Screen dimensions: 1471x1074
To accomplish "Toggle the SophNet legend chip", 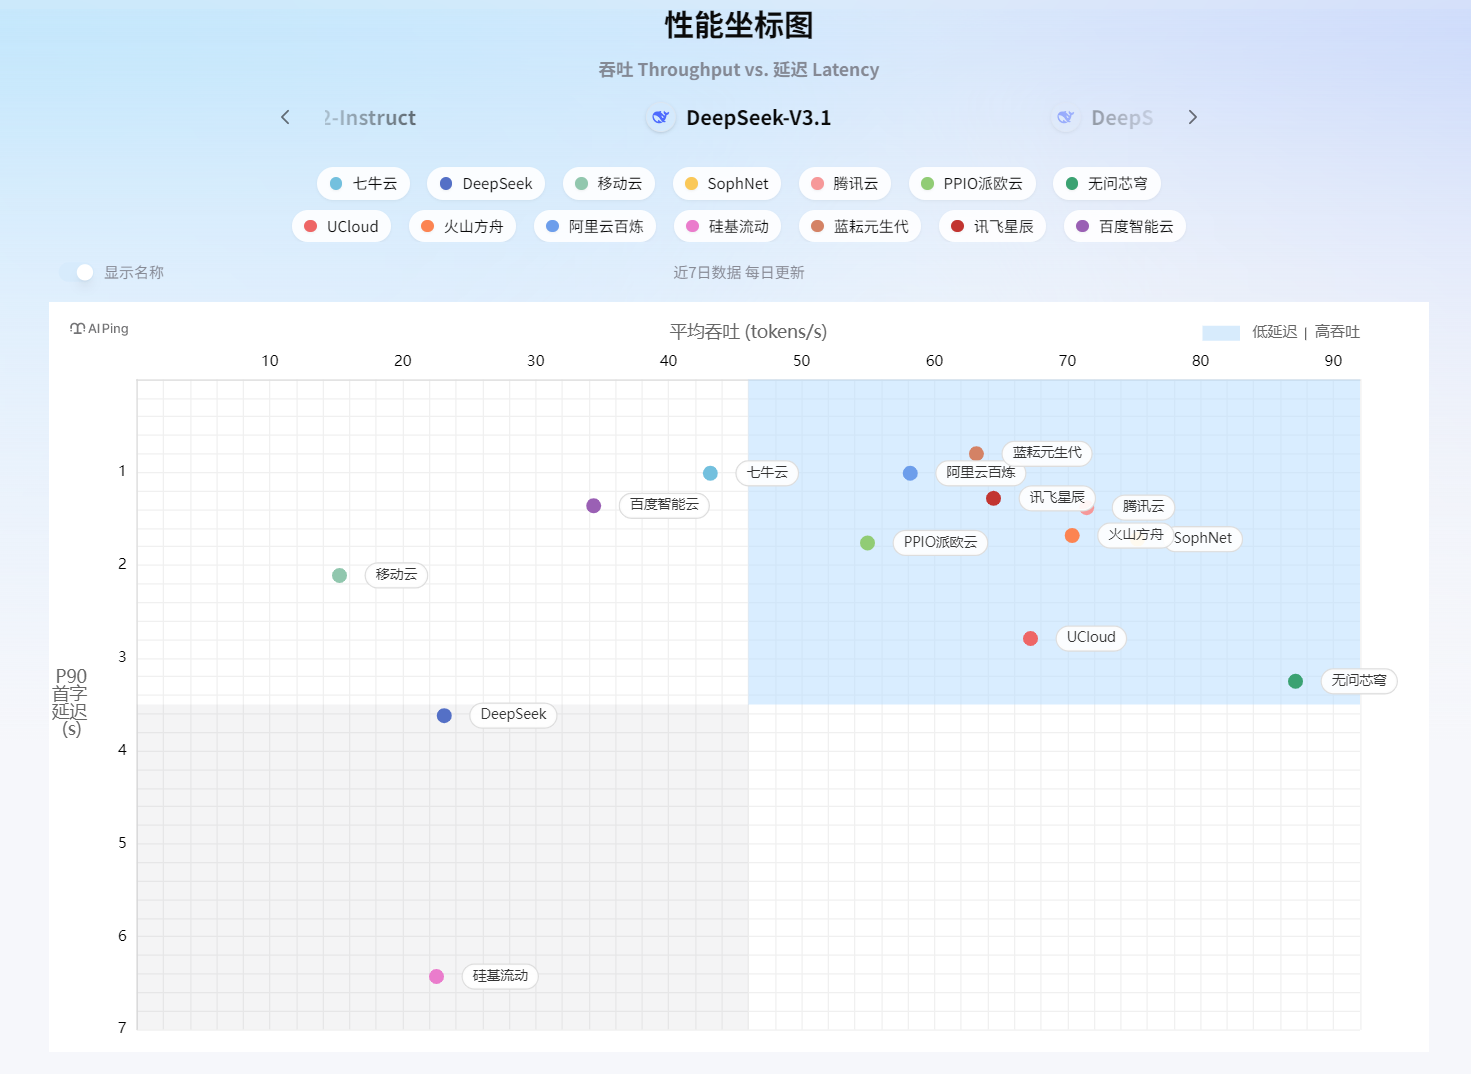I will click(x=726, y=184).
